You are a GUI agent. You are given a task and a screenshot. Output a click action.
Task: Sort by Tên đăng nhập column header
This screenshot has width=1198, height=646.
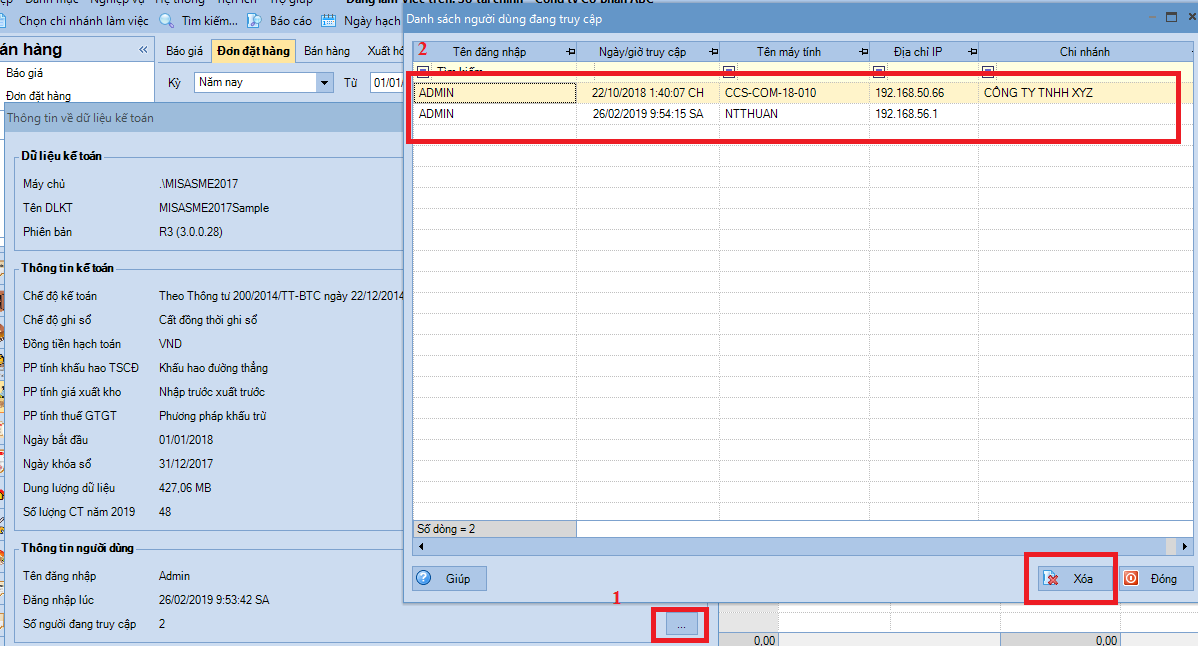489,52
